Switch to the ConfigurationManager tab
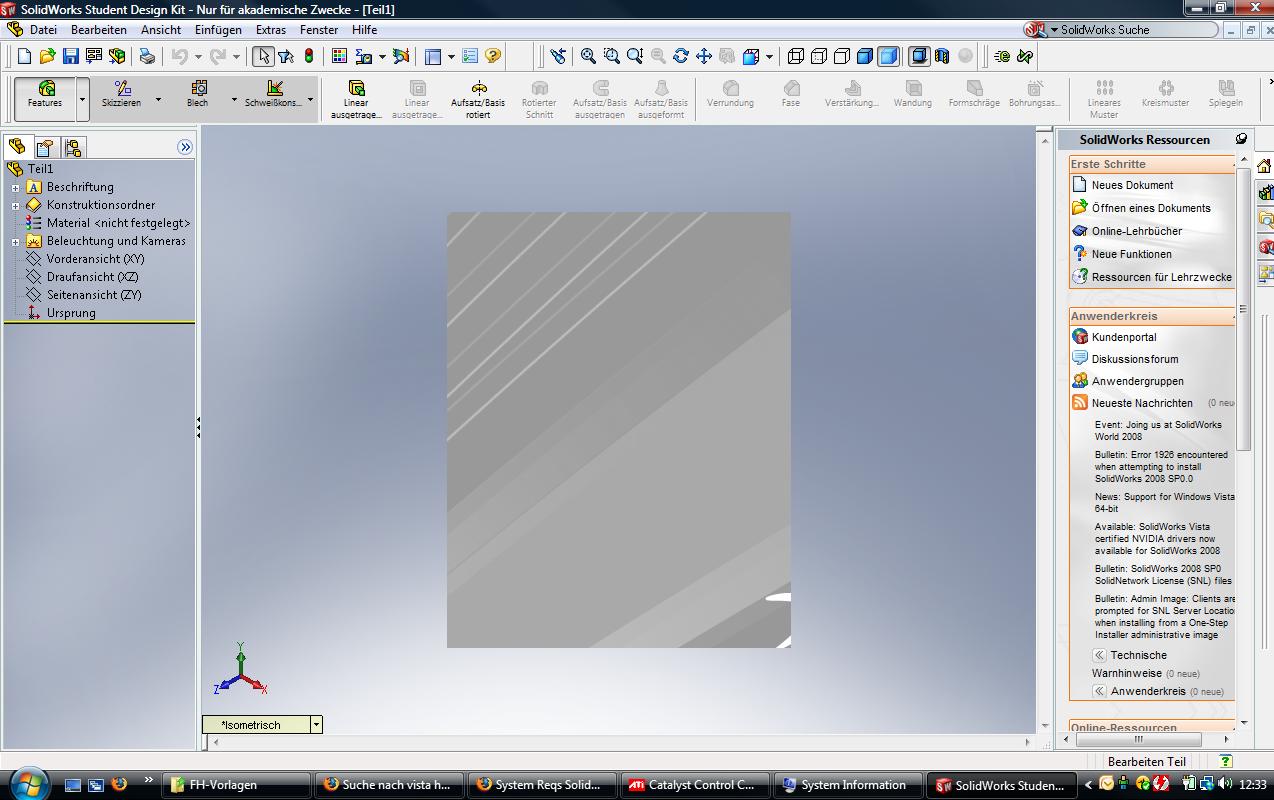This screenshot has width=1274, height=800. click(72, 148)
